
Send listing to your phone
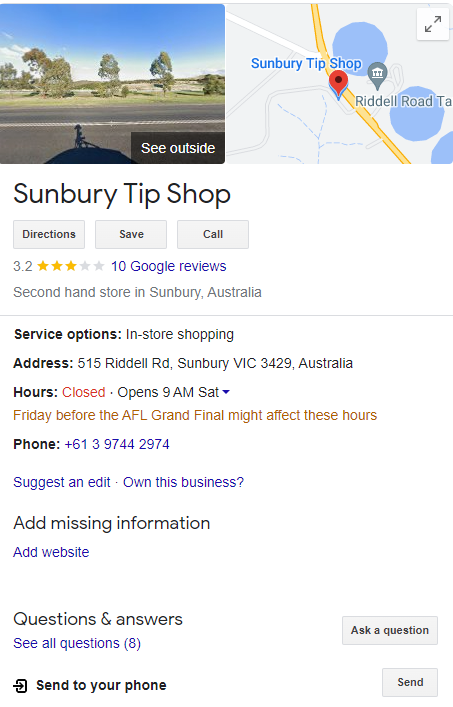tap(410, 682)
